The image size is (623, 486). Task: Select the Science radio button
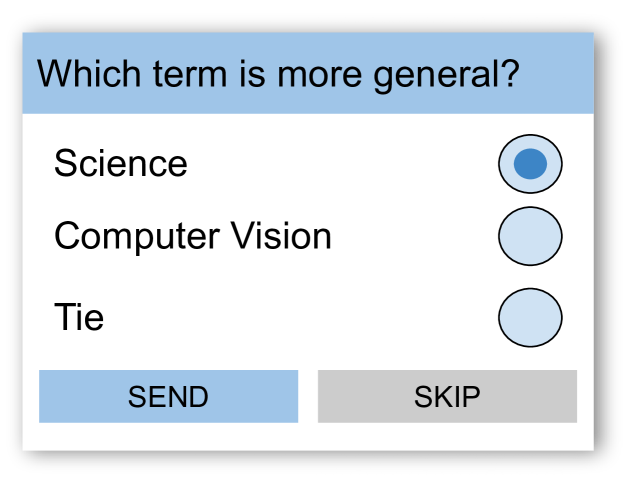click(530, 164)
